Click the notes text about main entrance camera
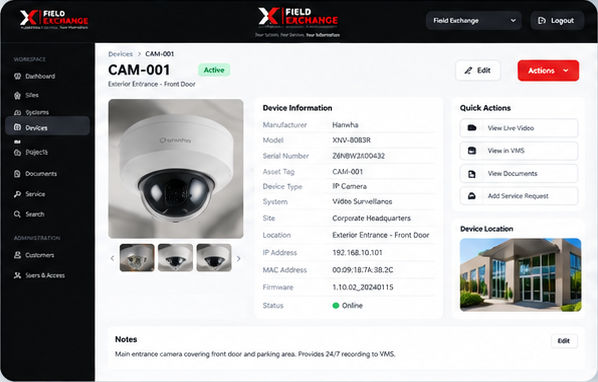Image resolution: width=598 pixels, height=382 pixels. coord(255,354)
